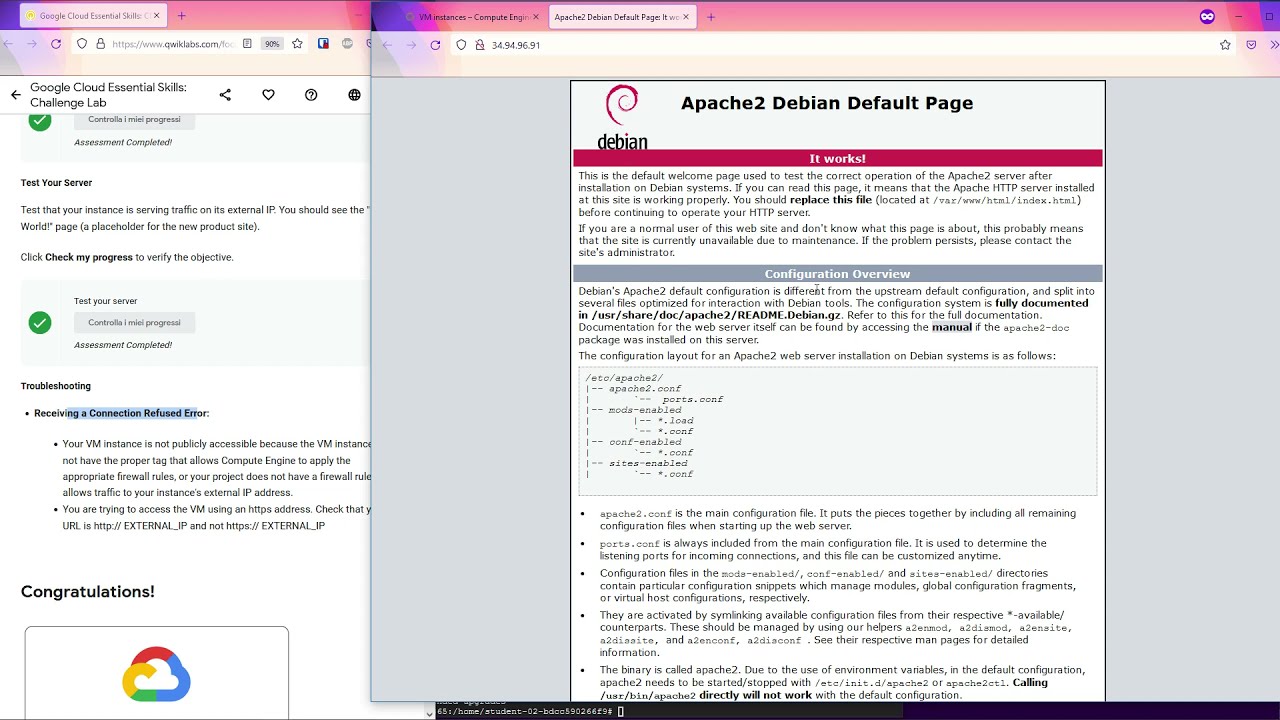1280x720 pixels.
Task: Expand the toolbar overflow chevrons in the Apache window
Action: coord(1274,45)
